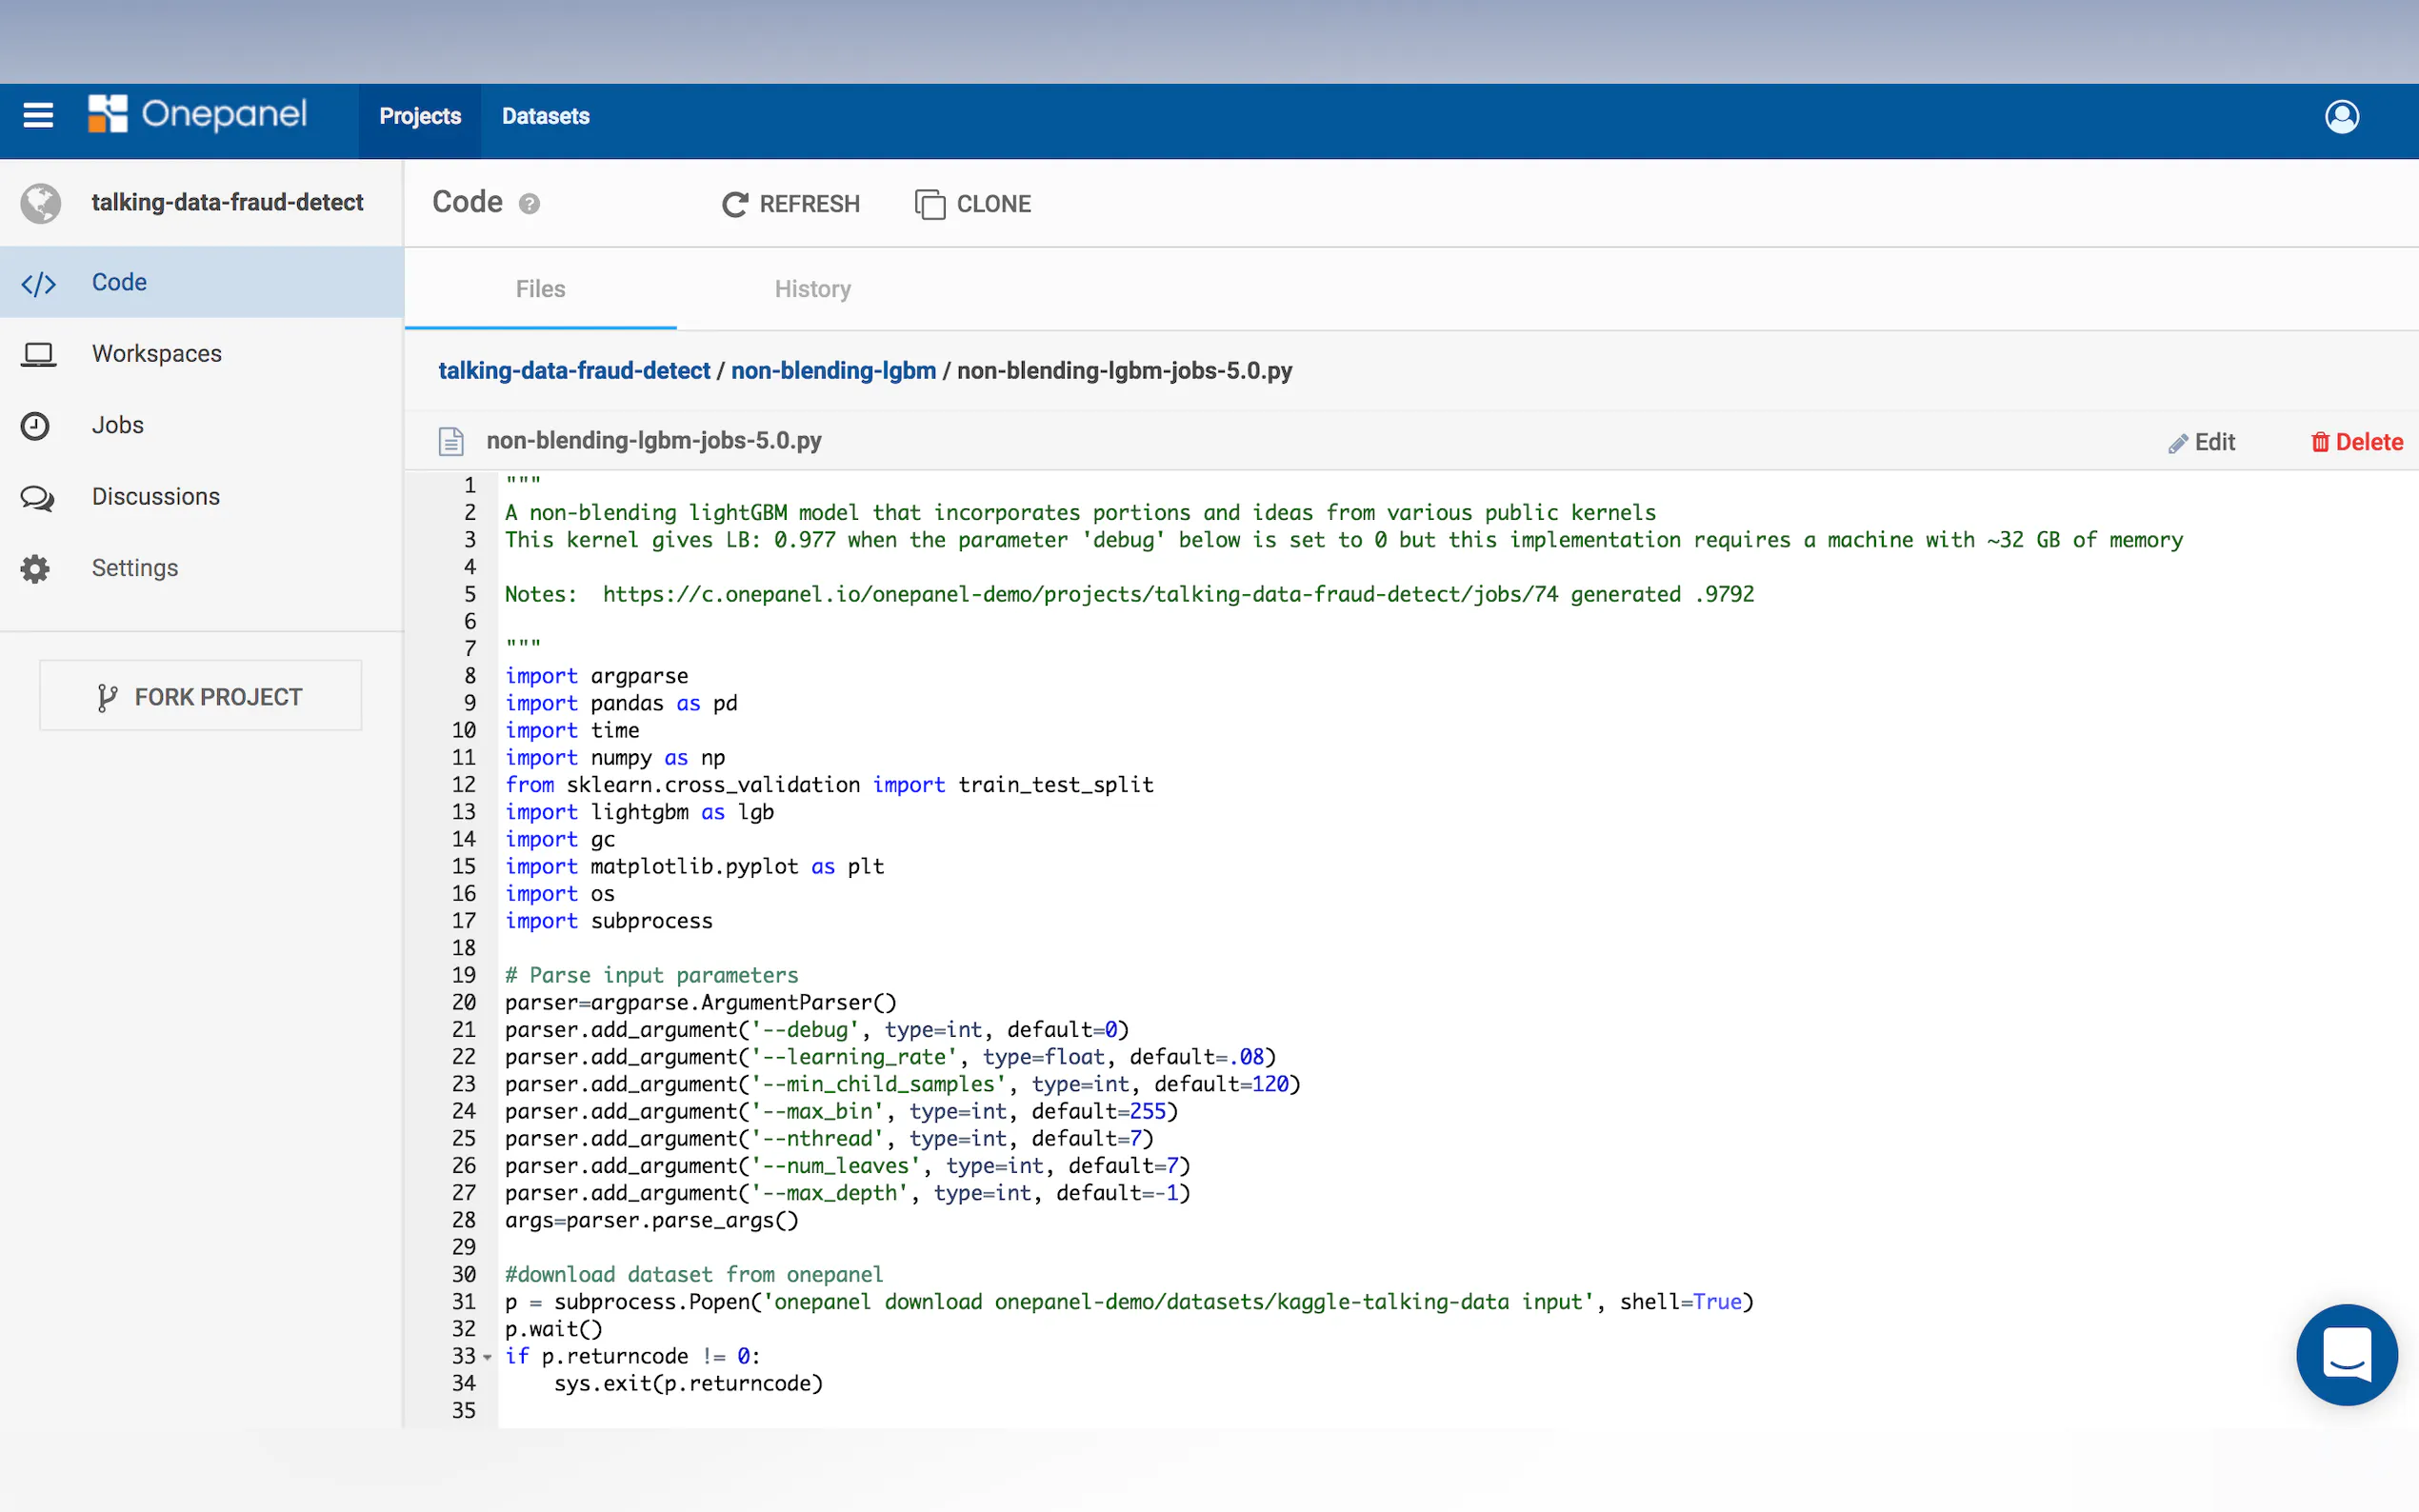Open the user account avatar icon
Screen dimensions: 2419x1512
pyautogui.click(x=2341, y=117)
